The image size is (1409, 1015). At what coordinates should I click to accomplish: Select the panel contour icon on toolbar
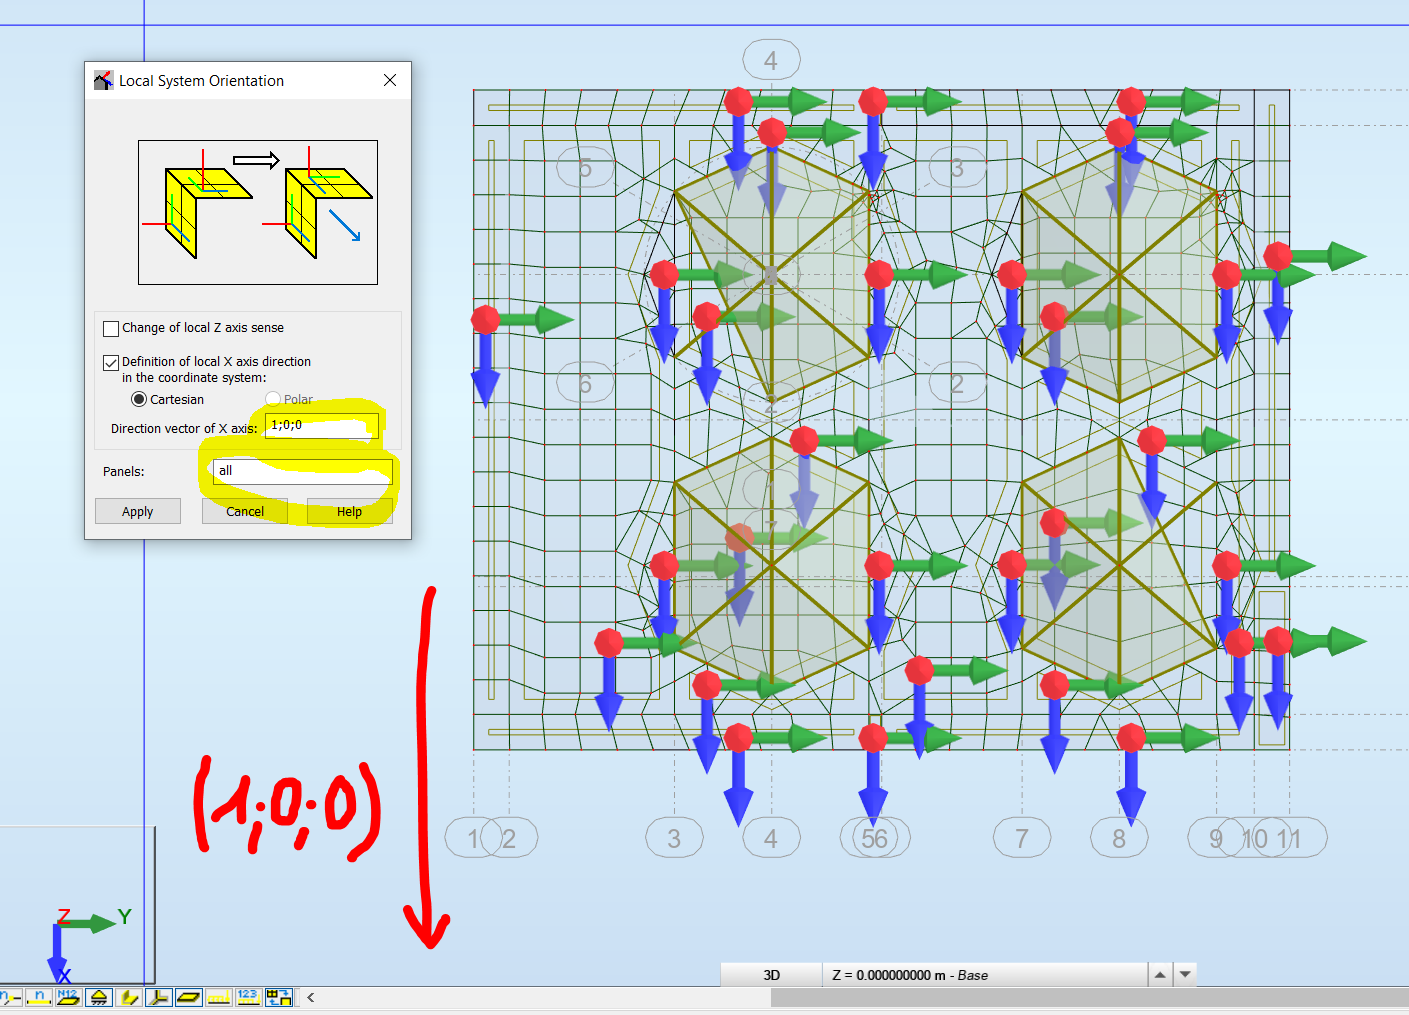coord(129,997)
